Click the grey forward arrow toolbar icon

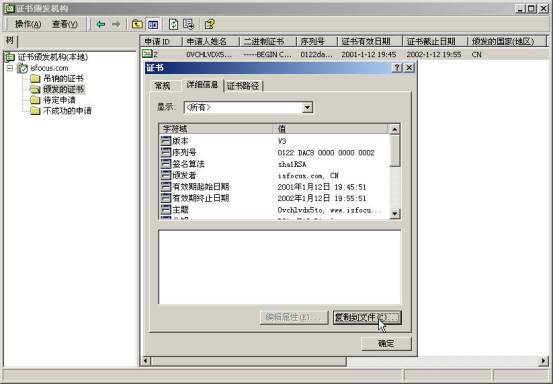point(116,24)
